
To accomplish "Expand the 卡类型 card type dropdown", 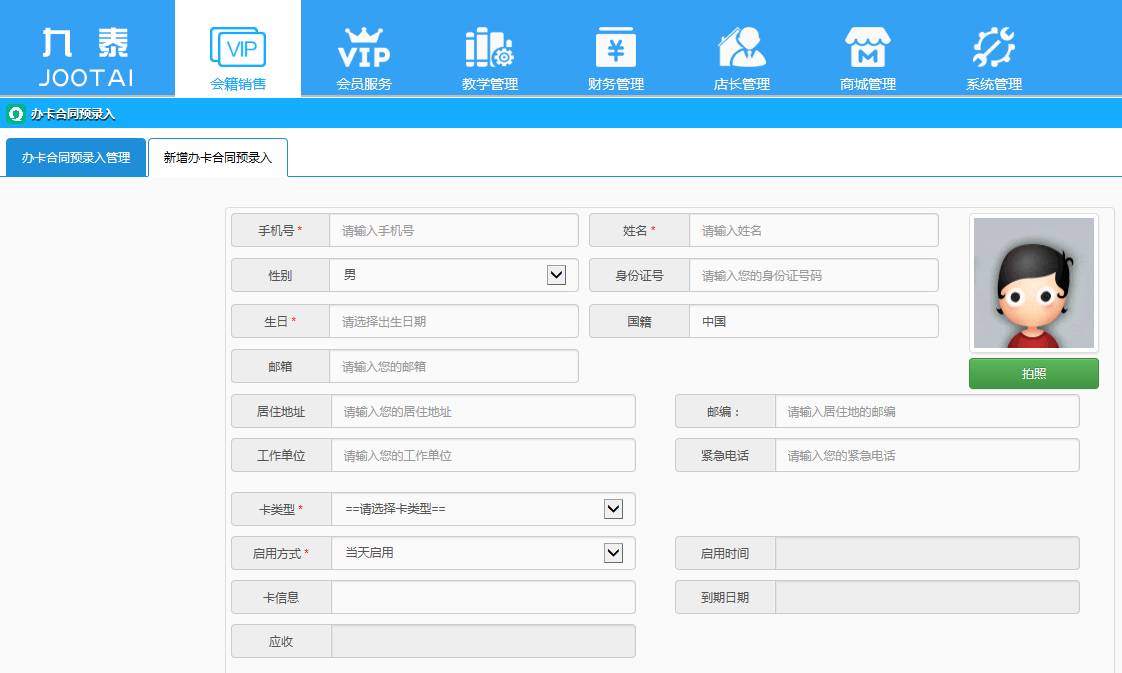I will [612, 509].
